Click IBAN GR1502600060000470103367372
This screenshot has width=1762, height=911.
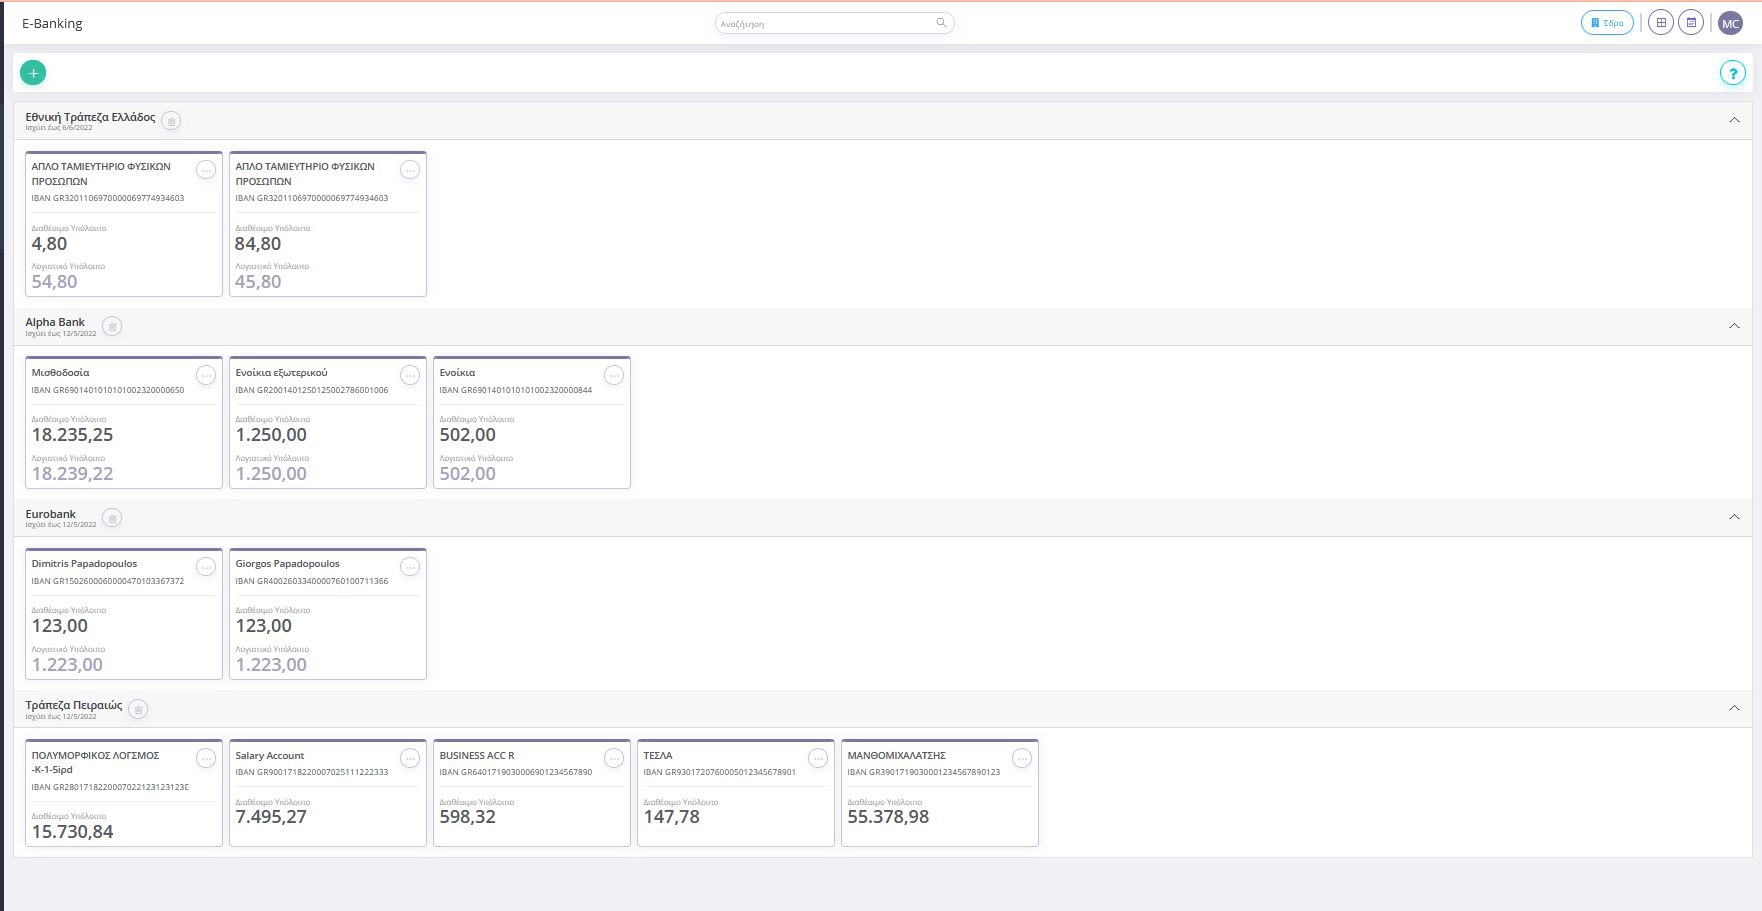108,581
